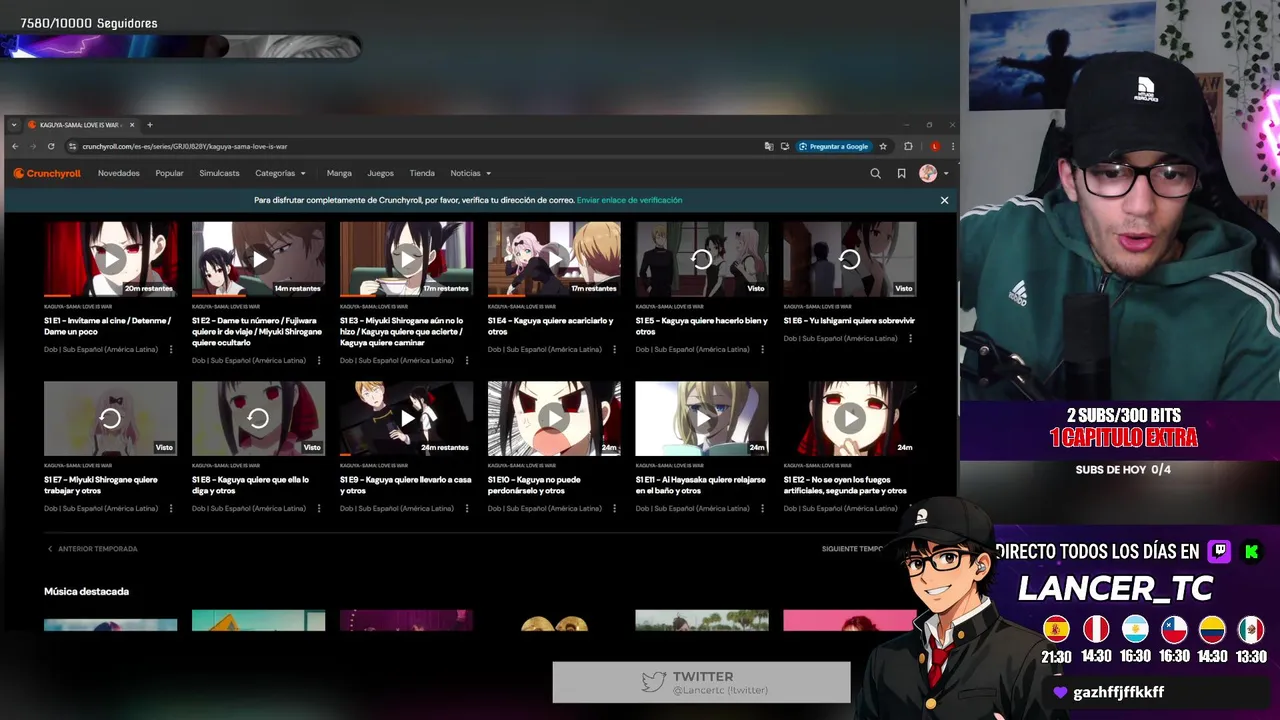Go back with the browser back arrow

point(15,146)
